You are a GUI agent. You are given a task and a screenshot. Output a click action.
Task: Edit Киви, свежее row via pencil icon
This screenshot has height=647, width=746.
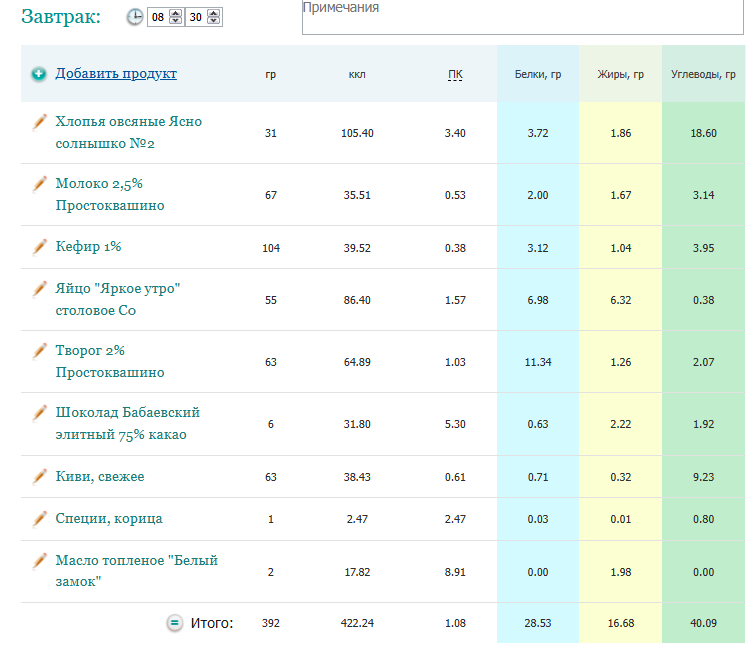(39, 477)
